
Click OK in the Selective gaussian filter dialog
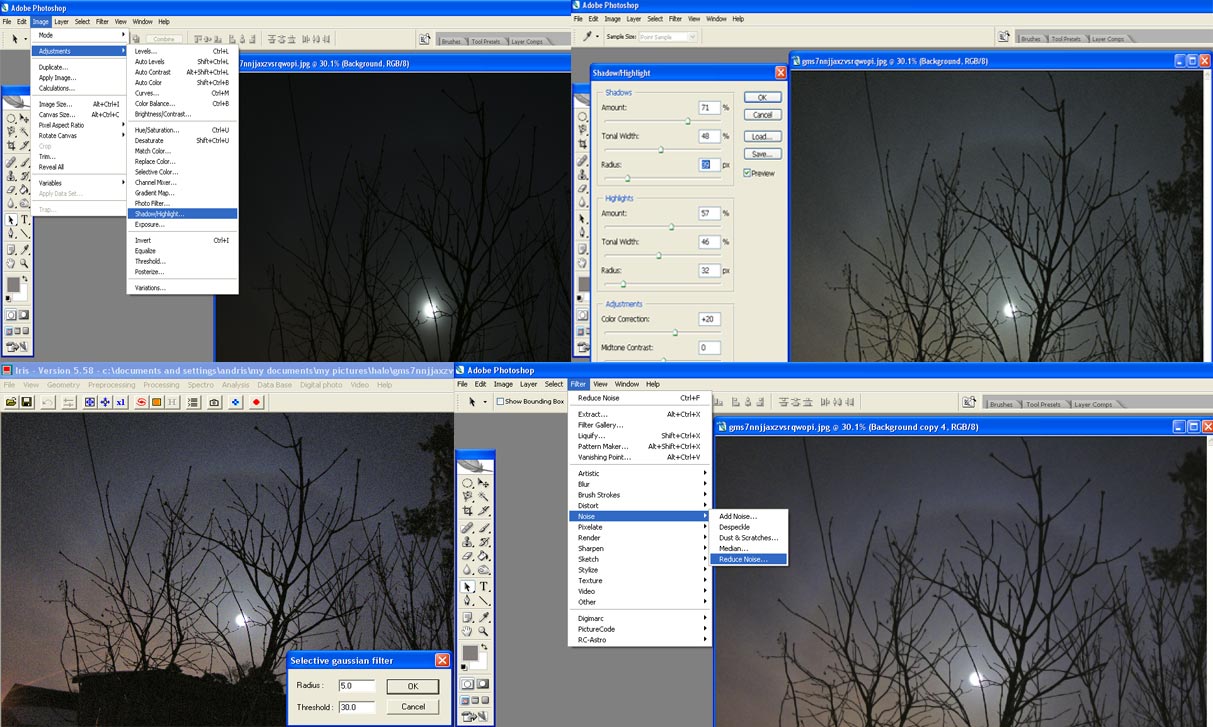(x=413, y=687)
